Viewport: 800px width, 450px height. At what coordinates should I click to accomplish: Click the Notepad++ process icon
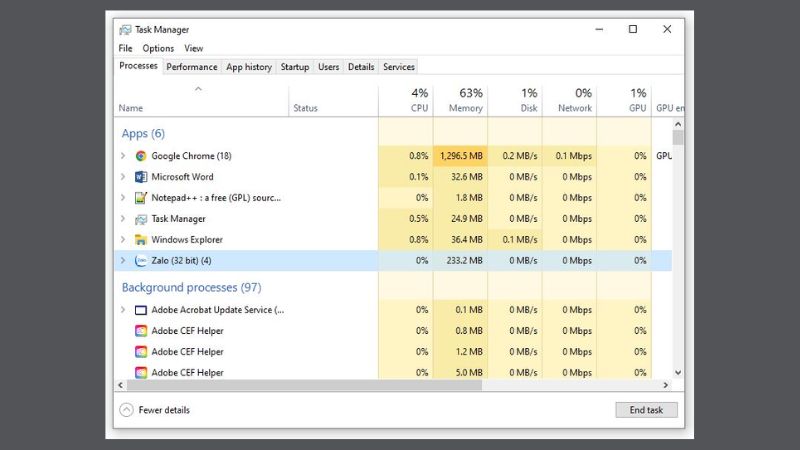pyautogui.click(x=141, y=198)
